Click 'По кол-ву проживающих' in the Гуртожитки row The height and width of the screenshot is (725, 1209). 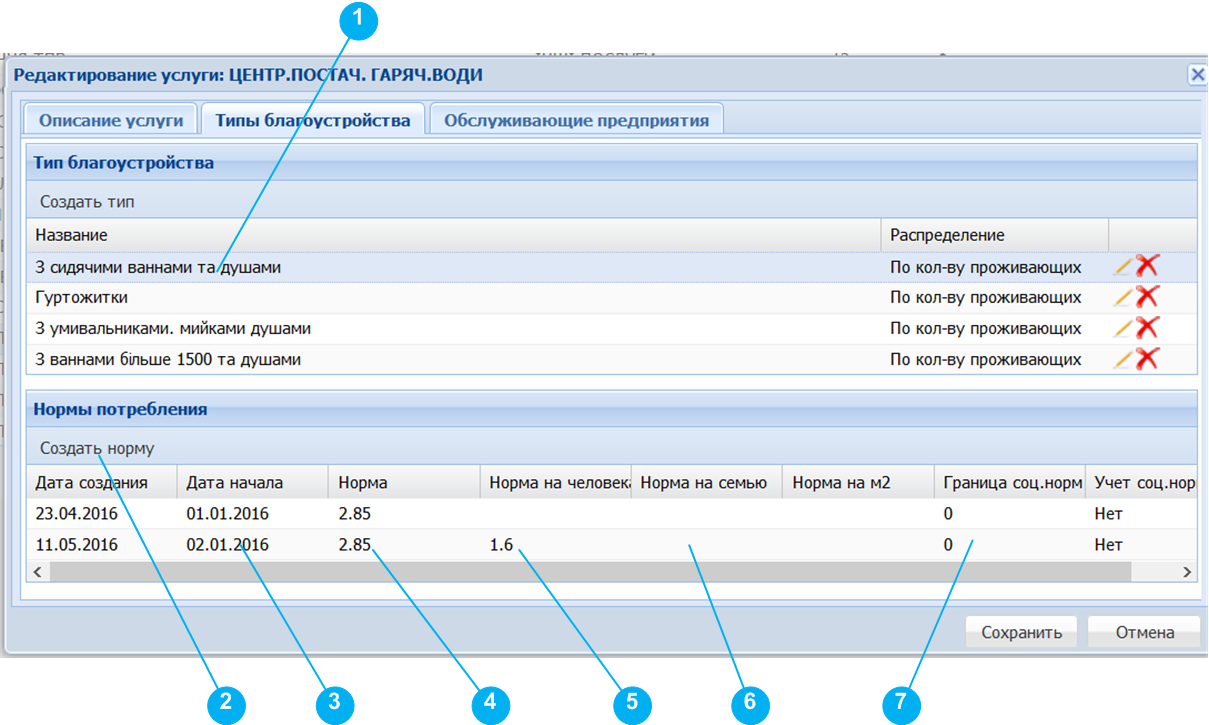986,297
